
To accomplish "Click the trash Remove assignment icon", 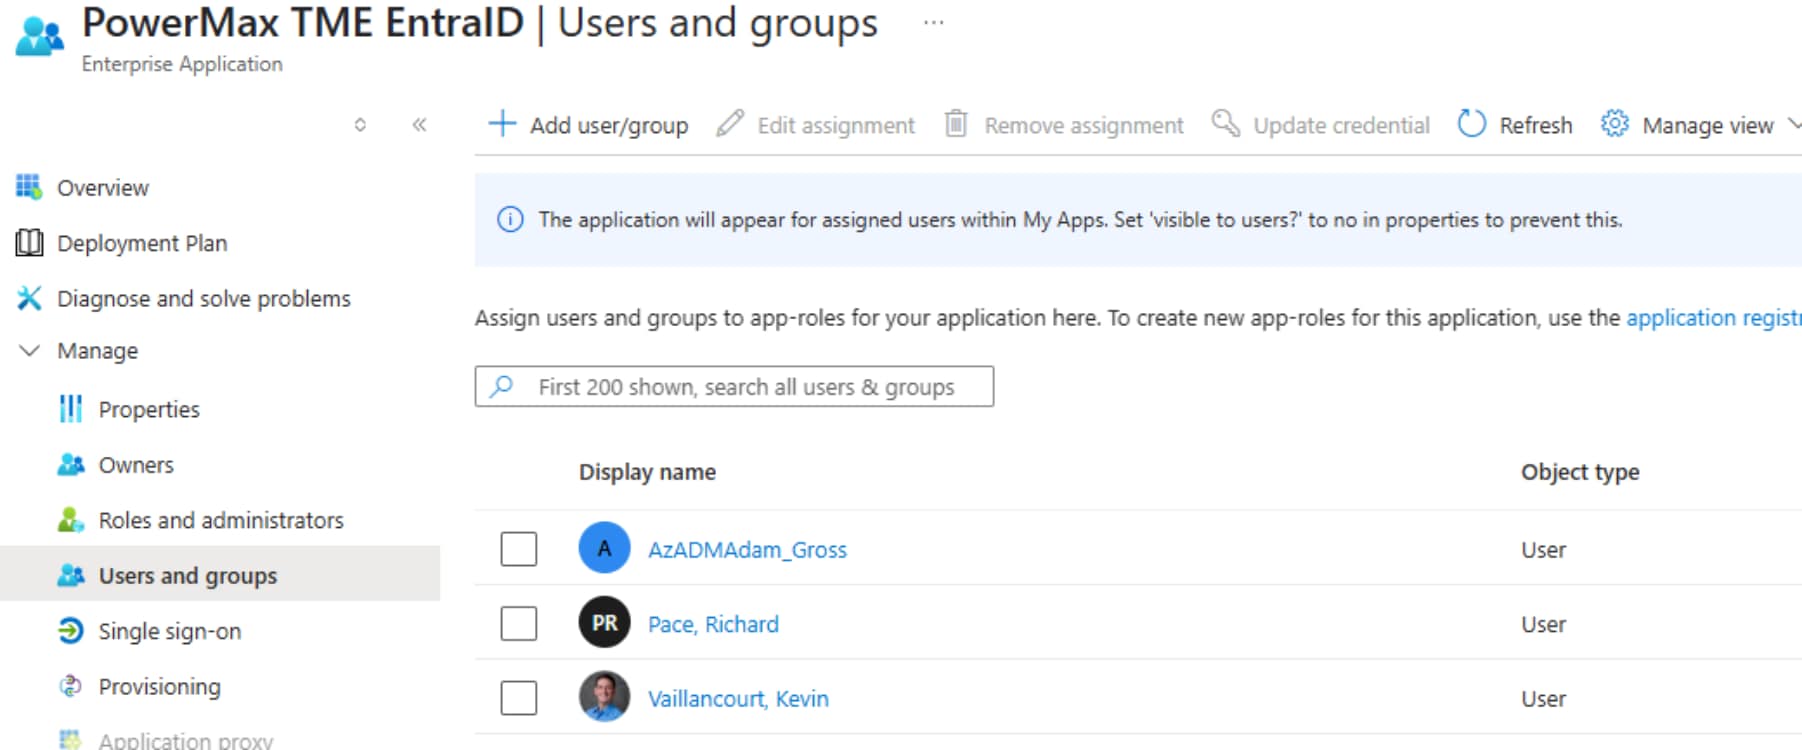I will [x=956, y=124].
